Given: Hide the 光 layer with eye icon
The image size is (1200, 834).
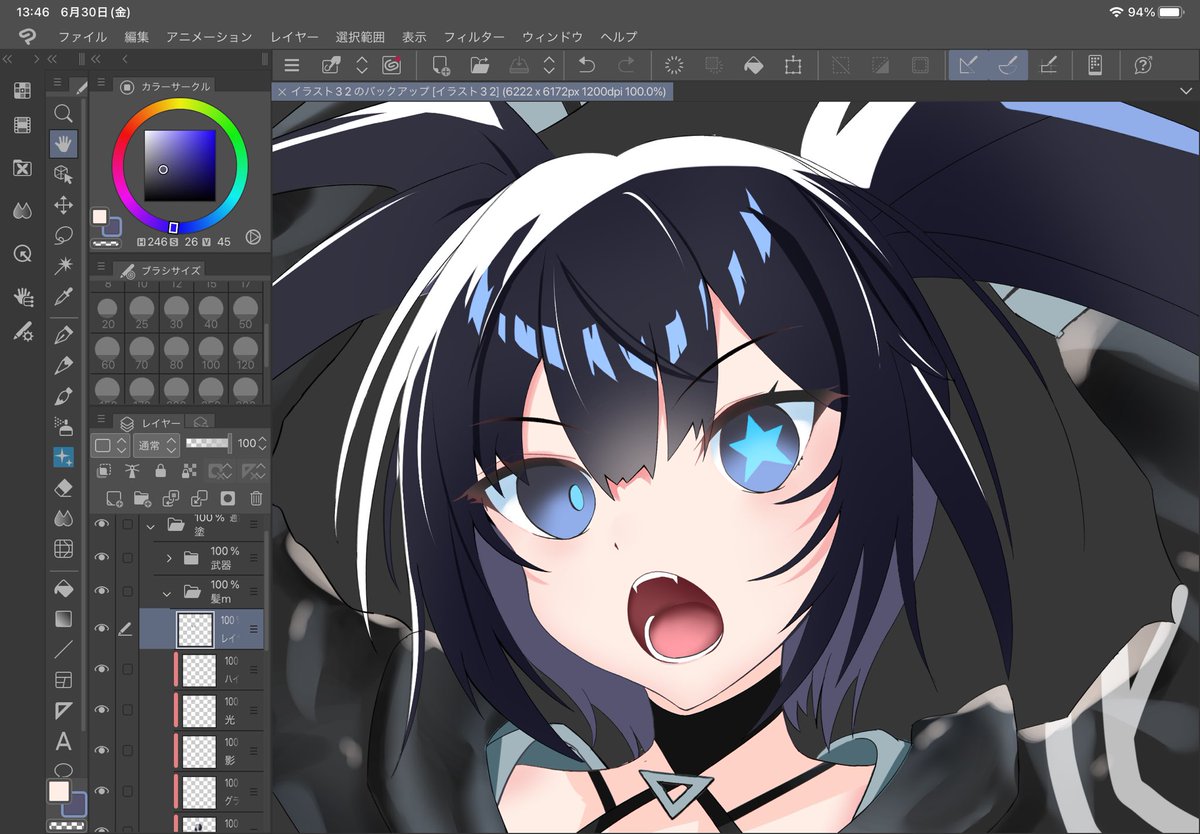Looking at the screenshot, I should click(x=101, y=709).
